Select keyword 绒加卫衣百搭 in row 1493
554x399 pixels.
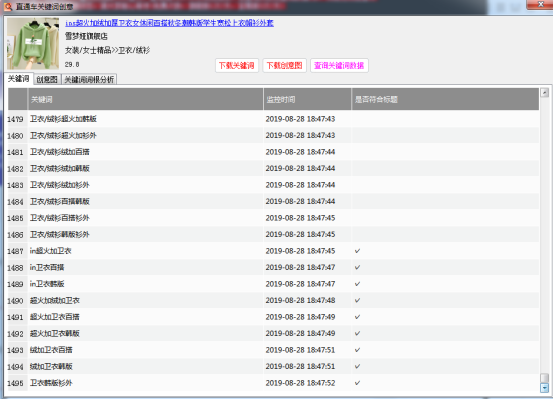pos(51,350)
